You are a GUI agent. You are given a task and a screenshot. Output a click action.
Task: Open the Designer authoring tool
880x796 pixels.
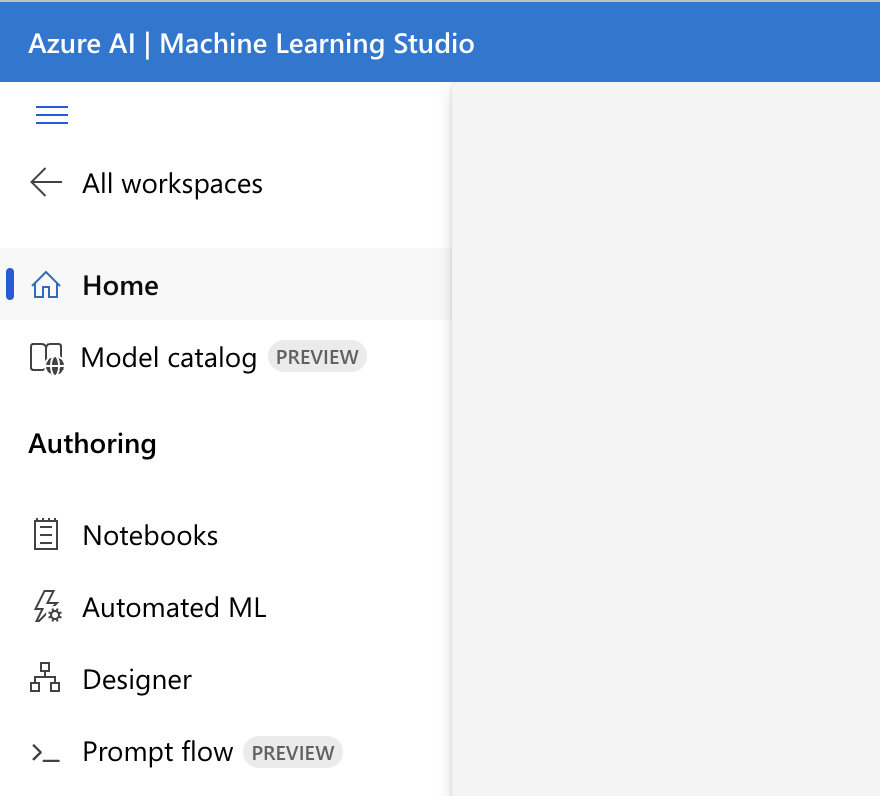pyautogui.click(x=137, y=678)
